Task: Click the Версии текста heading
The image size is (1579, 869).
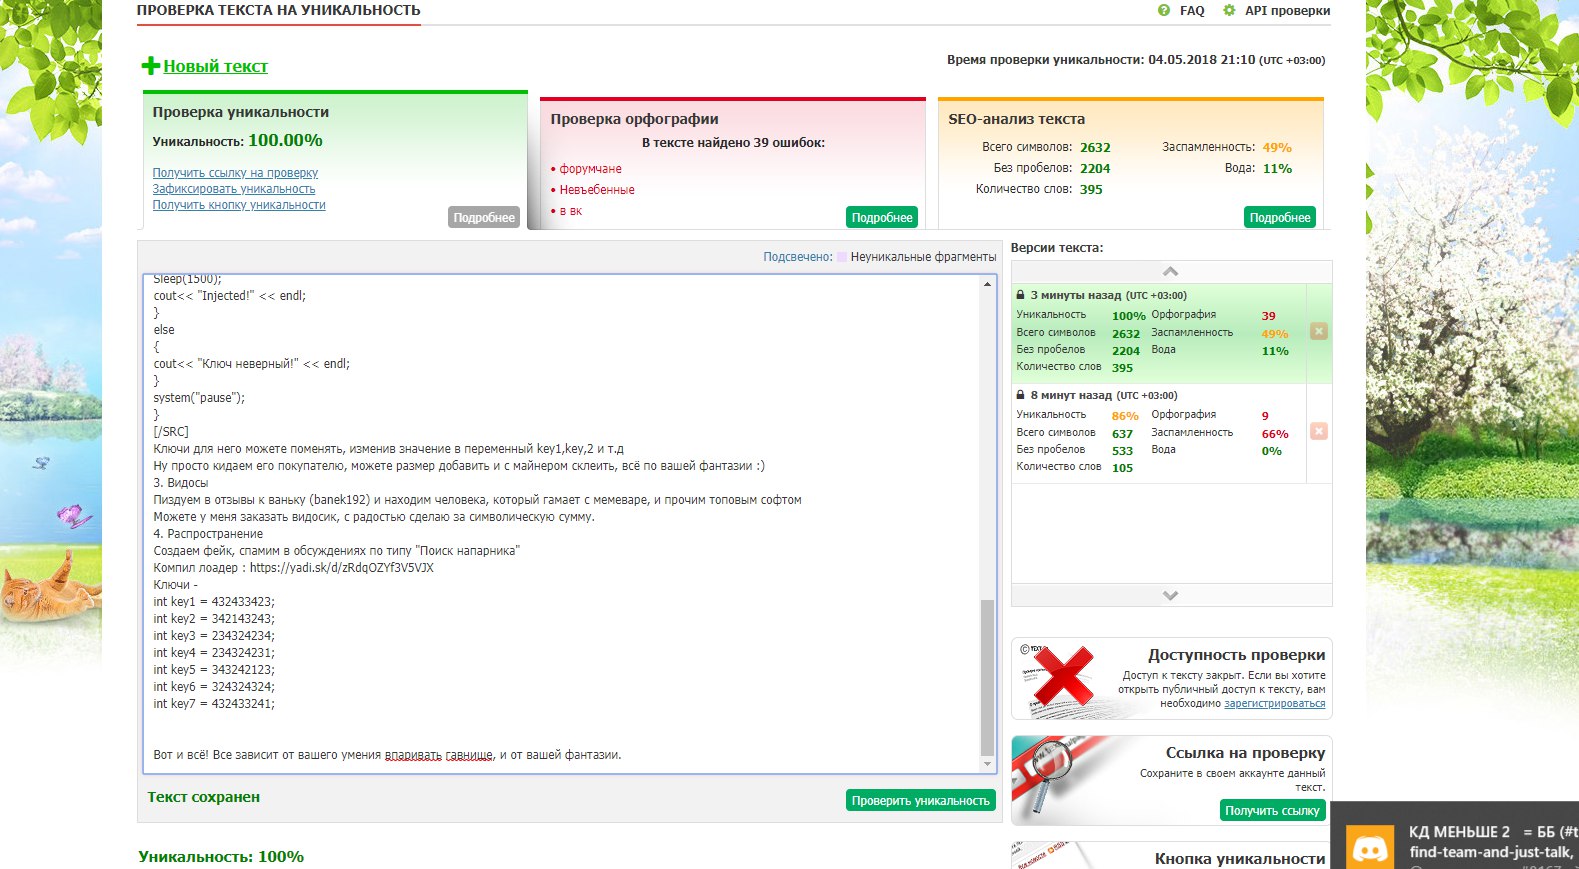Action: pyautogui.click(x=1057, y=248)
